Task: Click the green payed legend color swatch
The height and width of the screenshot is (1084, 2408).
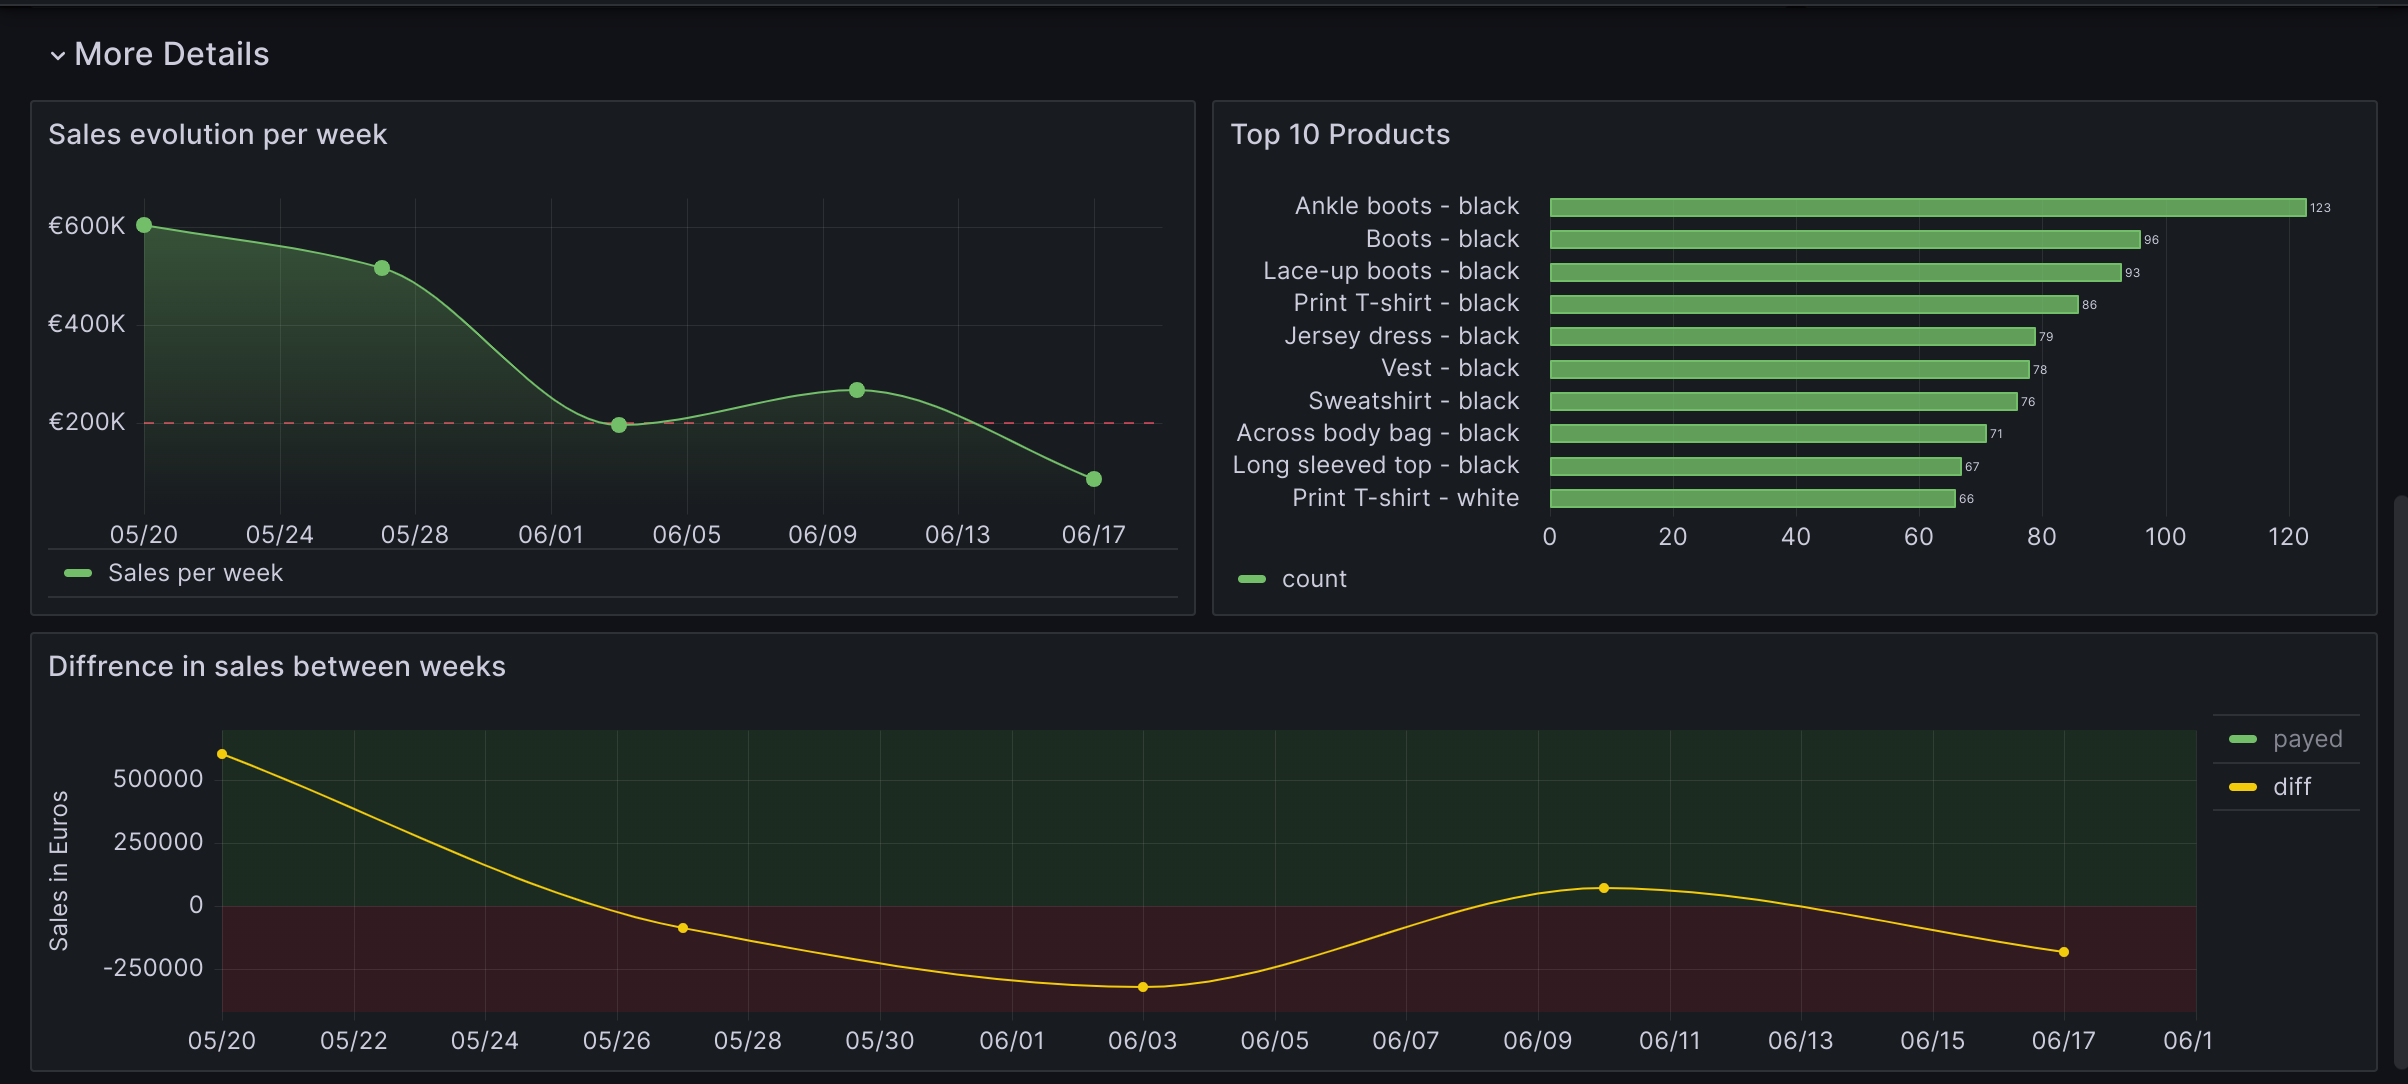Action: [x=2243, y=739]
